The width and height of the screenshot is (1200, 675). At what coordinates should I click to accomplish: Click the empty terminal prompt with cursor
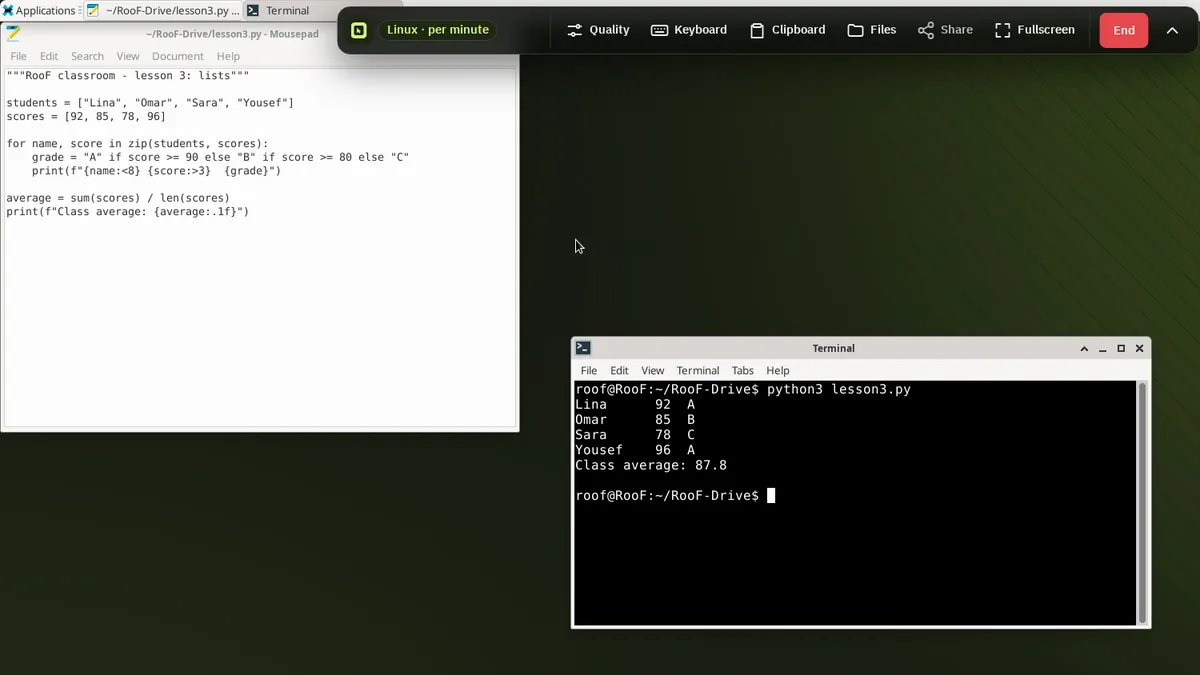coord(675,495)
